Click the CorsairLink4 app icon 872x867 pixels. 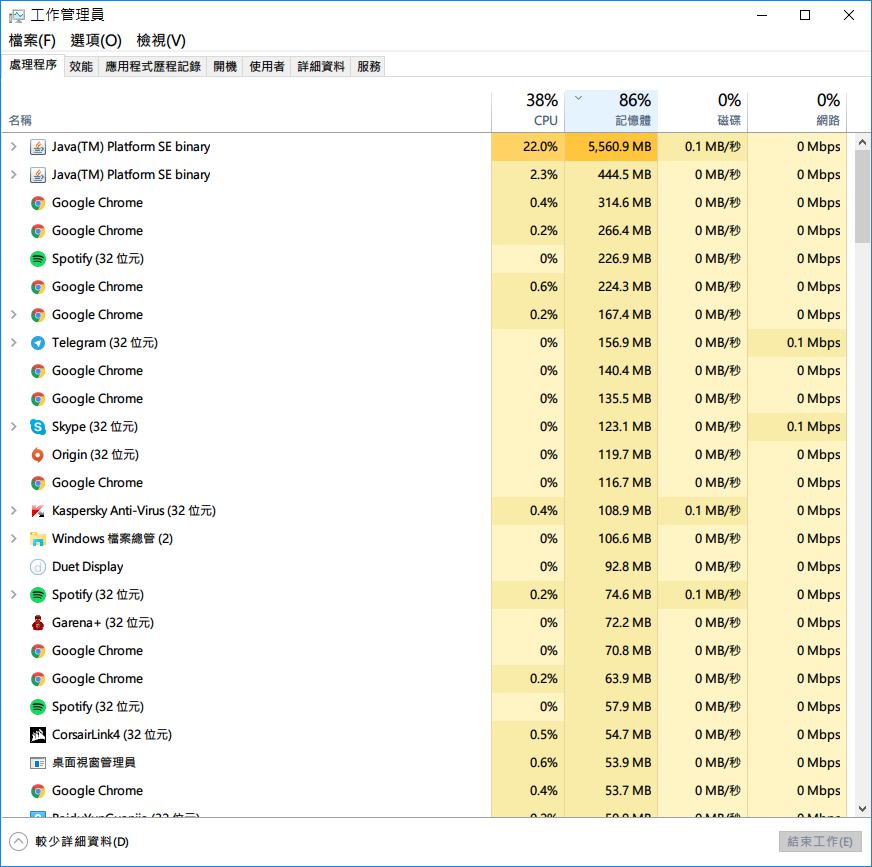click(x=38, y=735)
